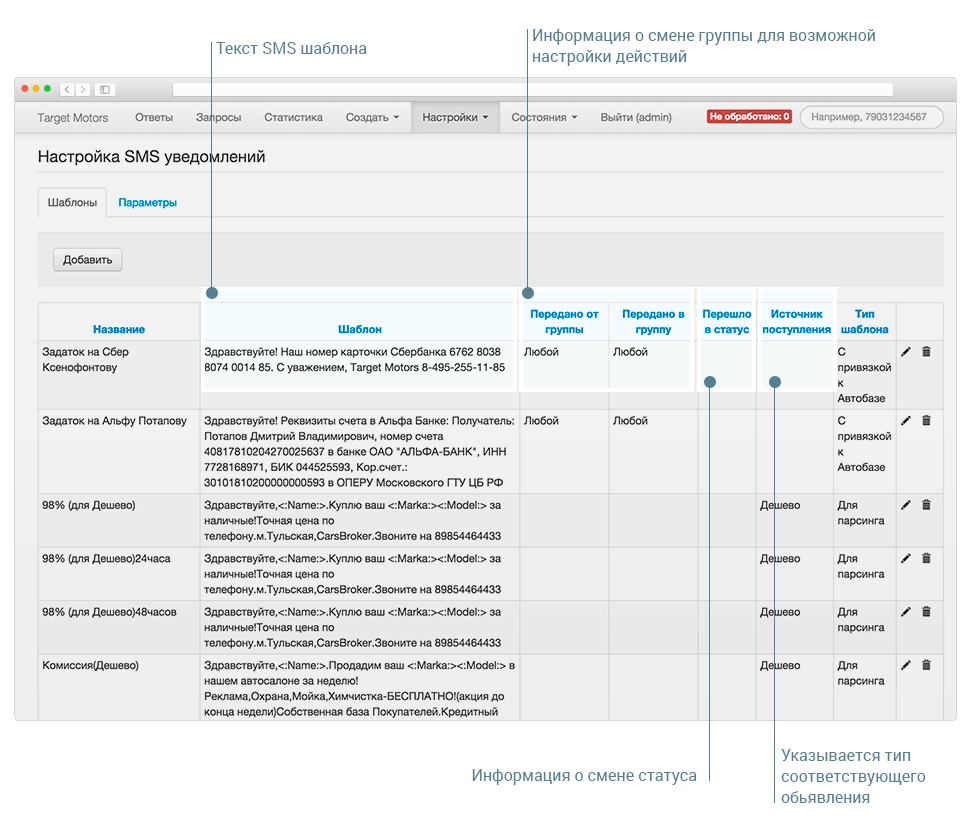
Task: Edit the 'Задаток на Альфу Потапову' template
Action: point(906,421)
